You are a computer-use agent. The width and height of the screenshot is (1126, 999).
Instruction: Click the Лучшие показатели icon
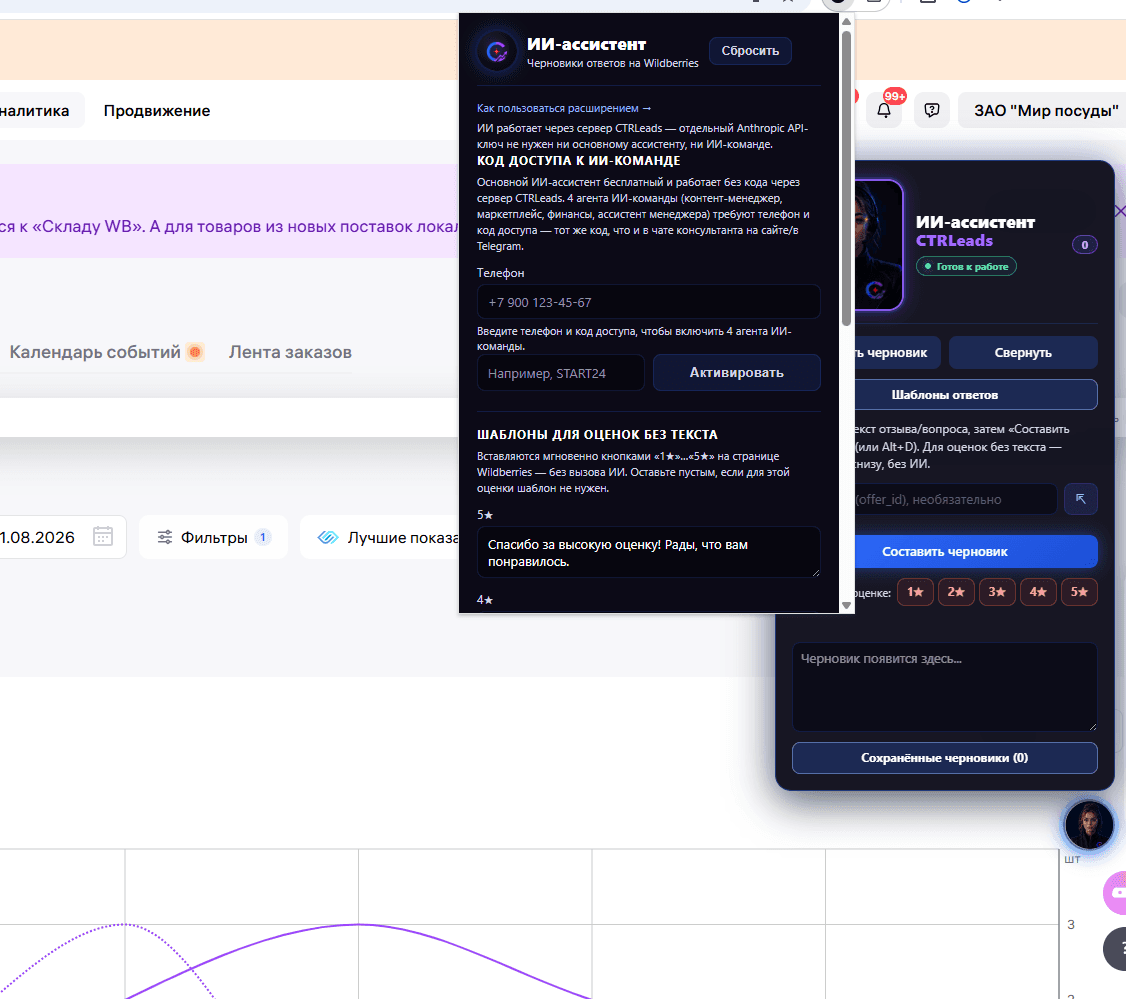click(x=328, y=537)
